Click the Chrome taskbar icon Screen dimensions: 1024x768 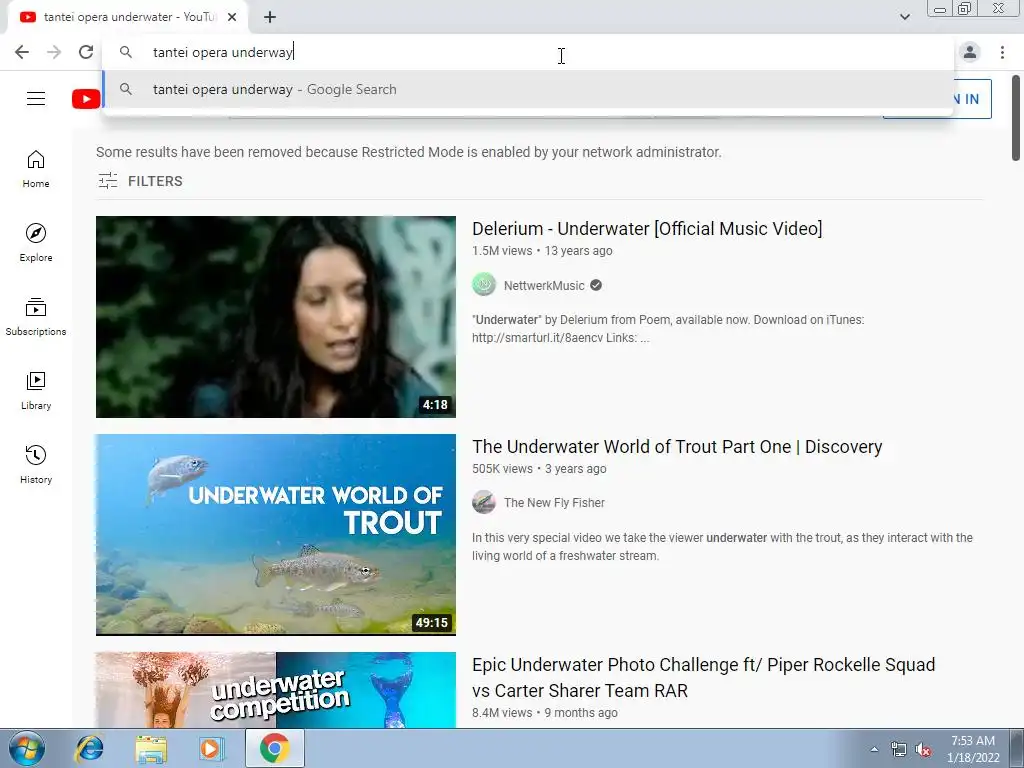pos(274,748)
